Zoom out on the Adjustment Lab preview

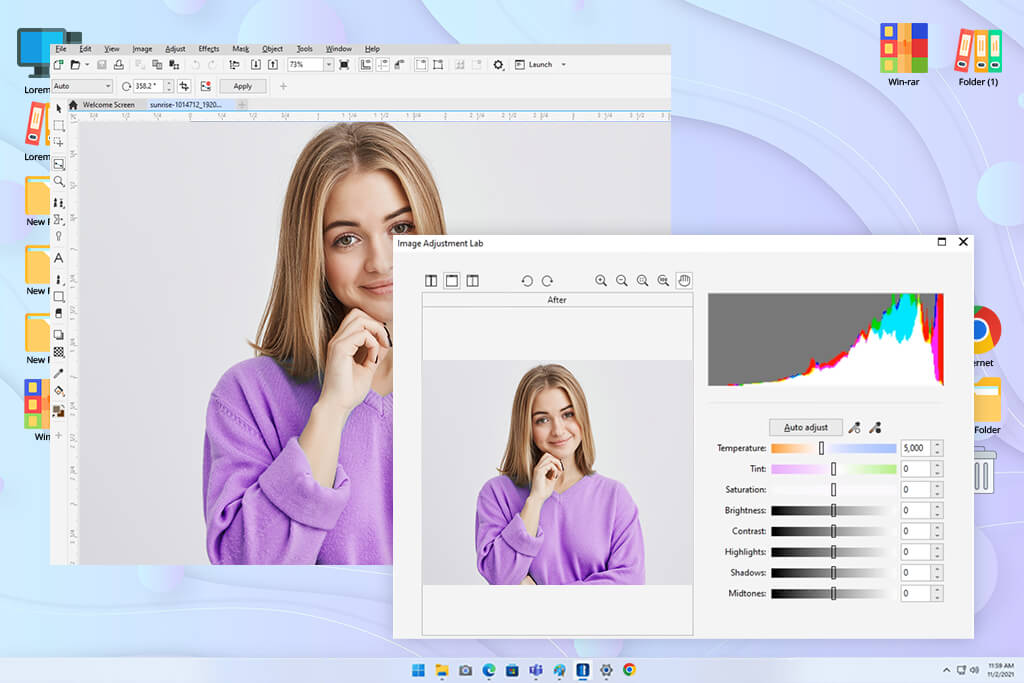pos(622,281)
